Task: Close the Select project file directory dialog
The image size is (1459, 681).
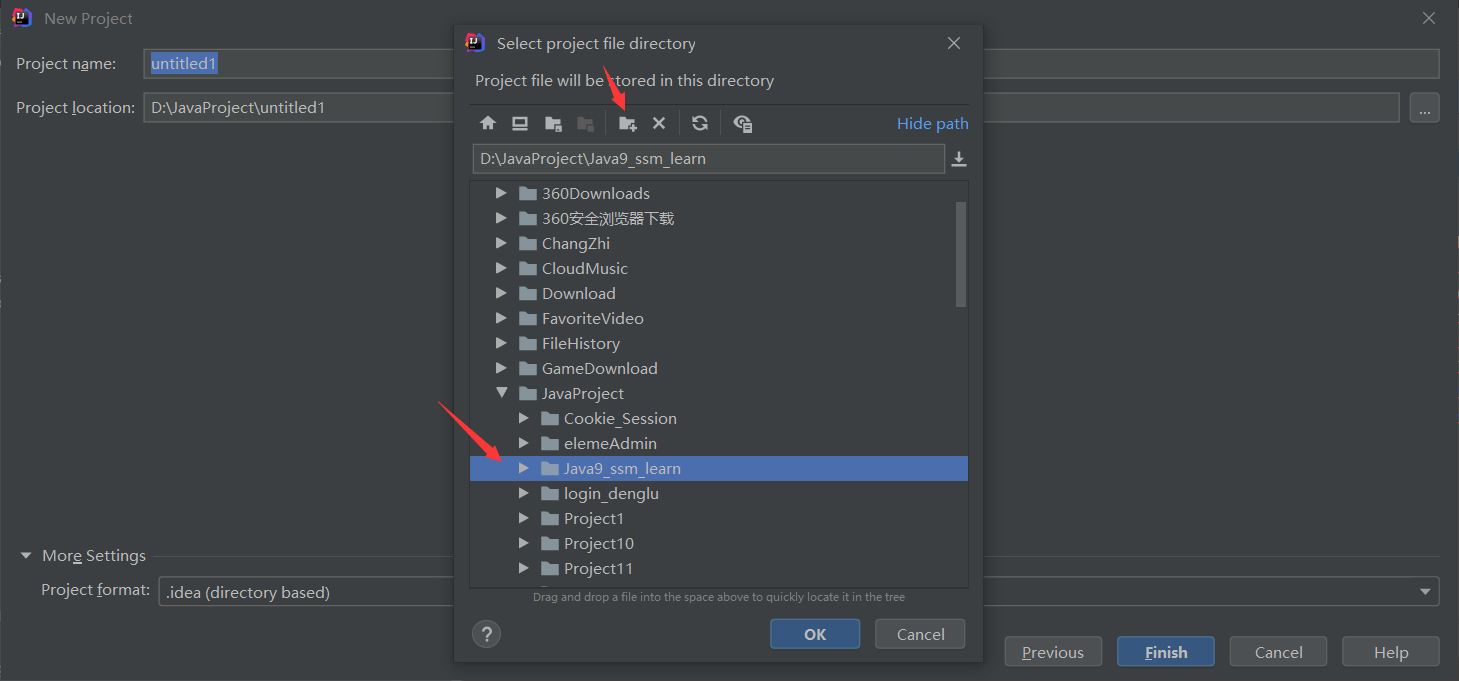Action: (x=954, y=43)
